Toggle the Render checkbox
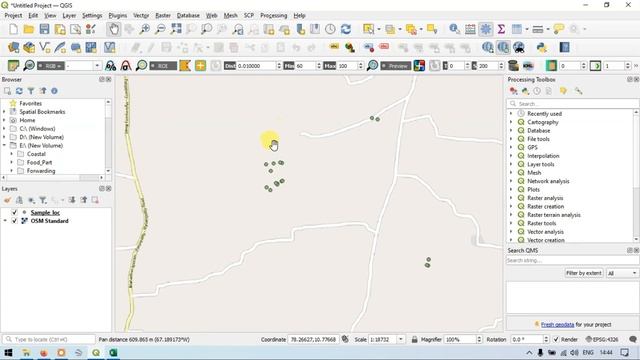Viewport: 640px width, 360px height. (556, 340)
